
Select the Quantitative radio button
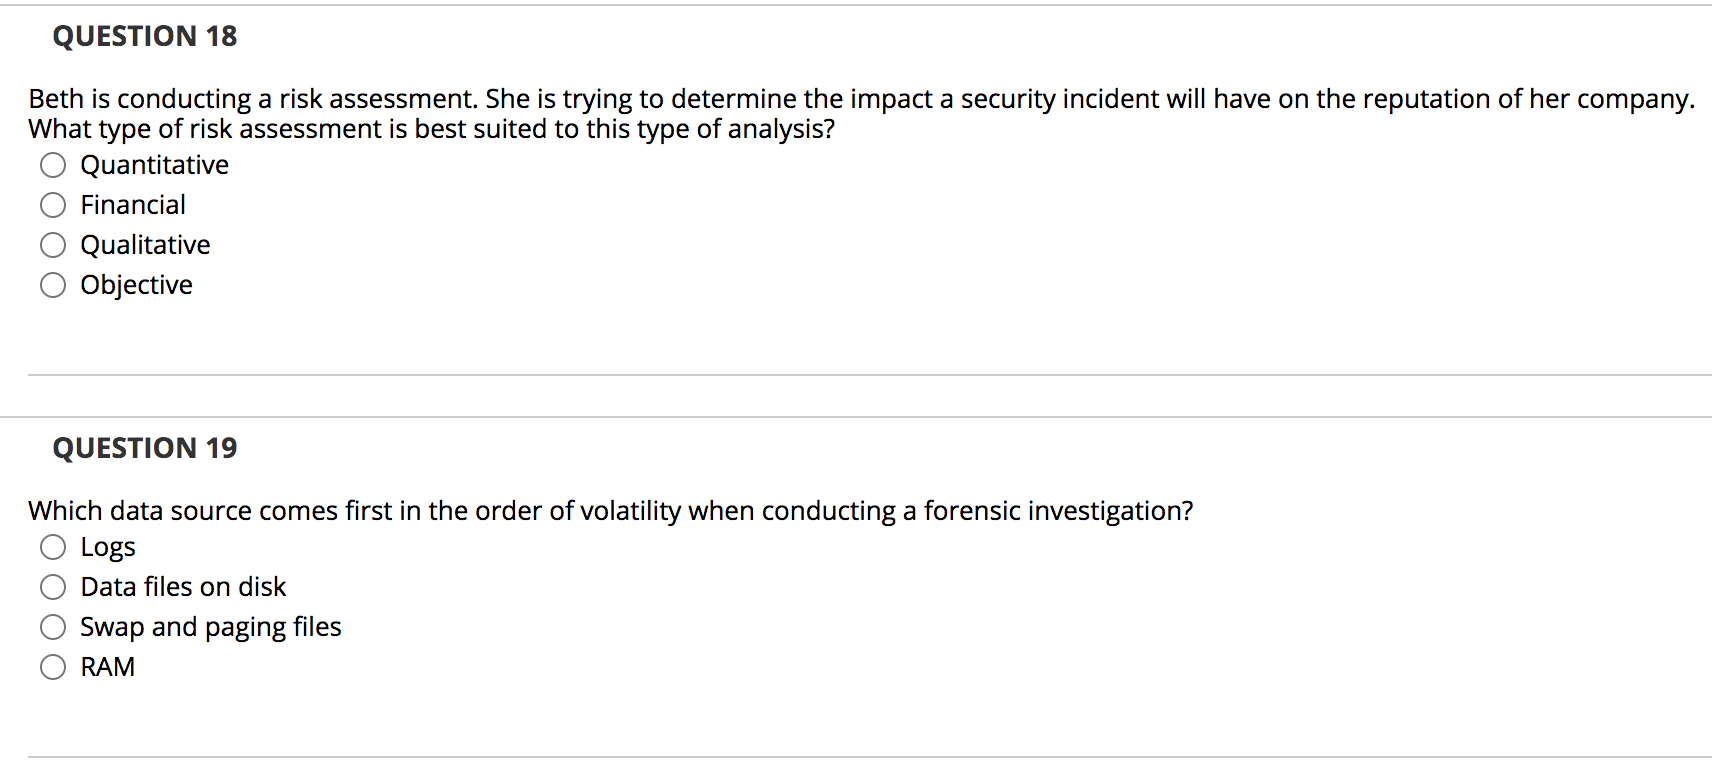[53, 165]
